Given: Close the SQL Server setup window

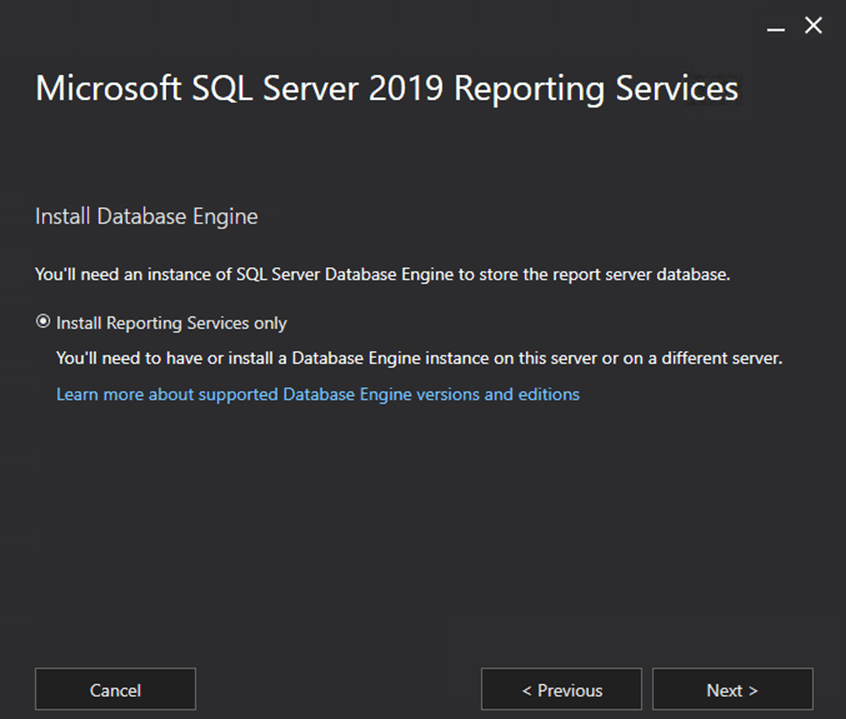Looking at the screenshot, I should (x=814, y=27).
